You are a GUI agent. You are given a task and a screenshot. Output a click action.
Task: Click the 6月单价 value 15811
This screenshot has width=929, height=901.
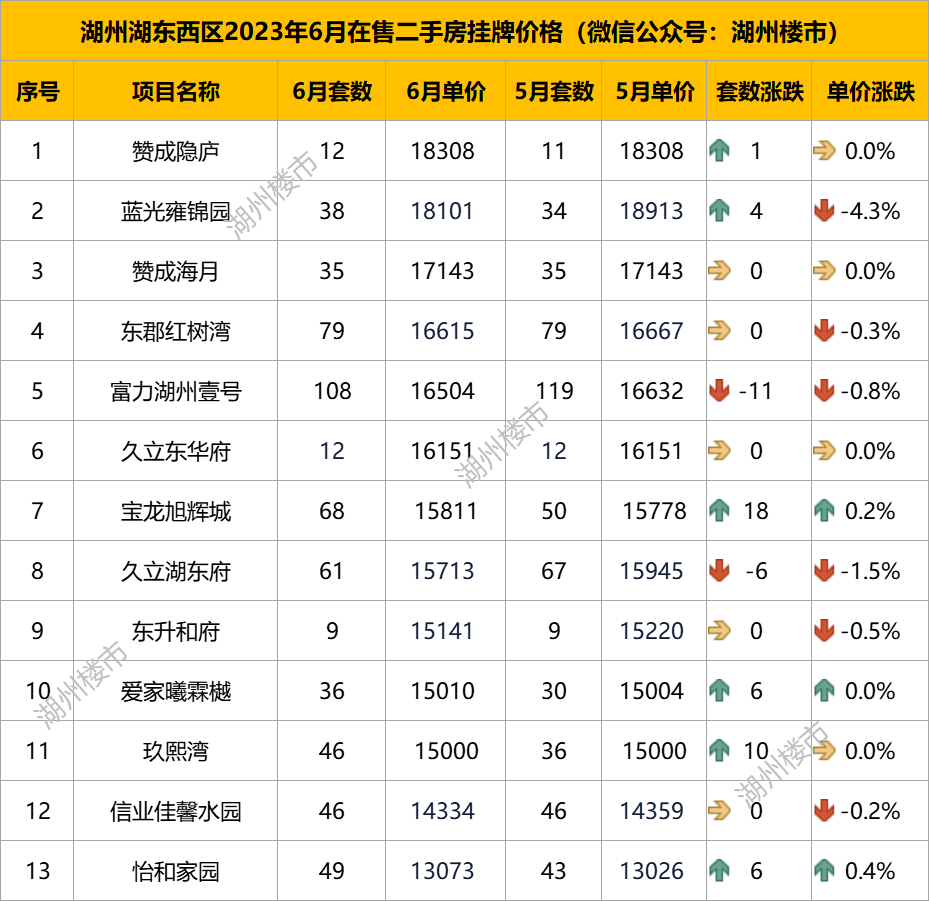pos(446,511)
